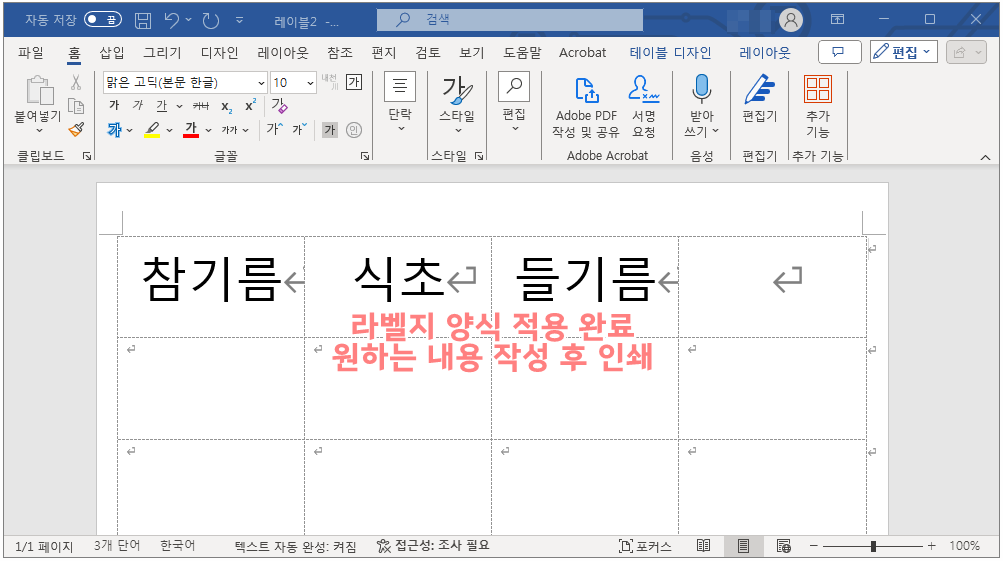Viewport: 1003px width, 561px height.
Task: Click Adobe PDF 작성 및 공유
Action: [586, 106]
